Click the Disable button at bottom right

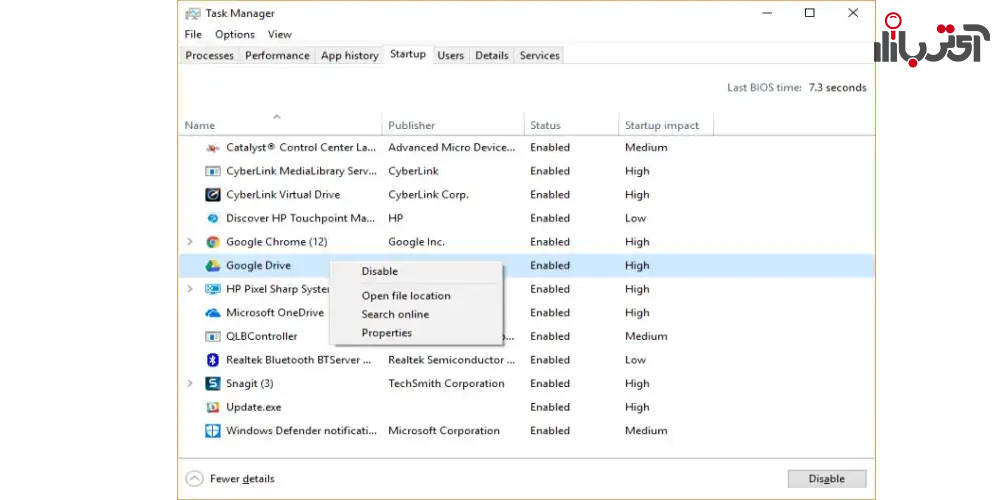pyautogui.click(x=827, y=479)
